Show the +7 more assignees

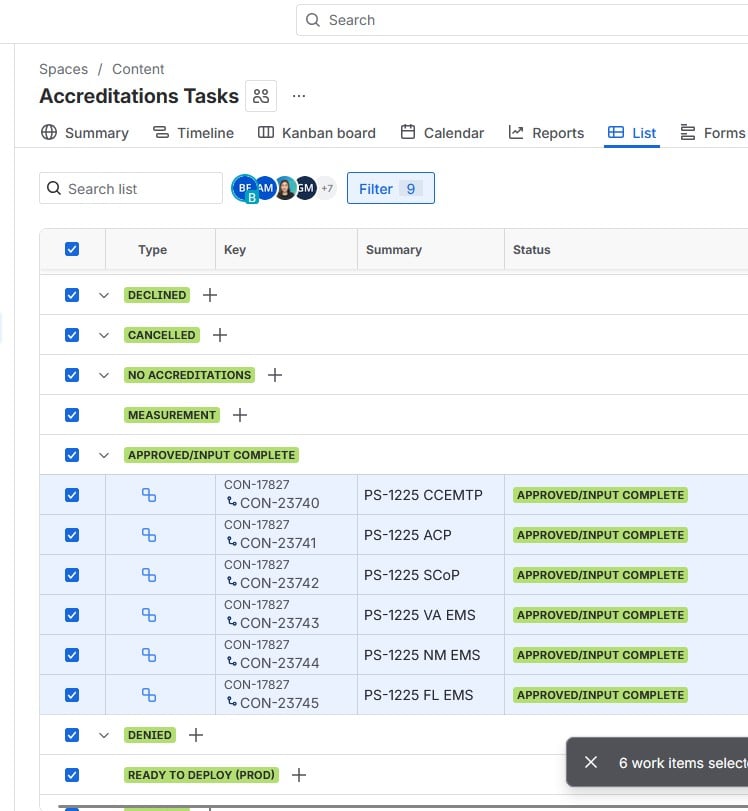(326, 188)
